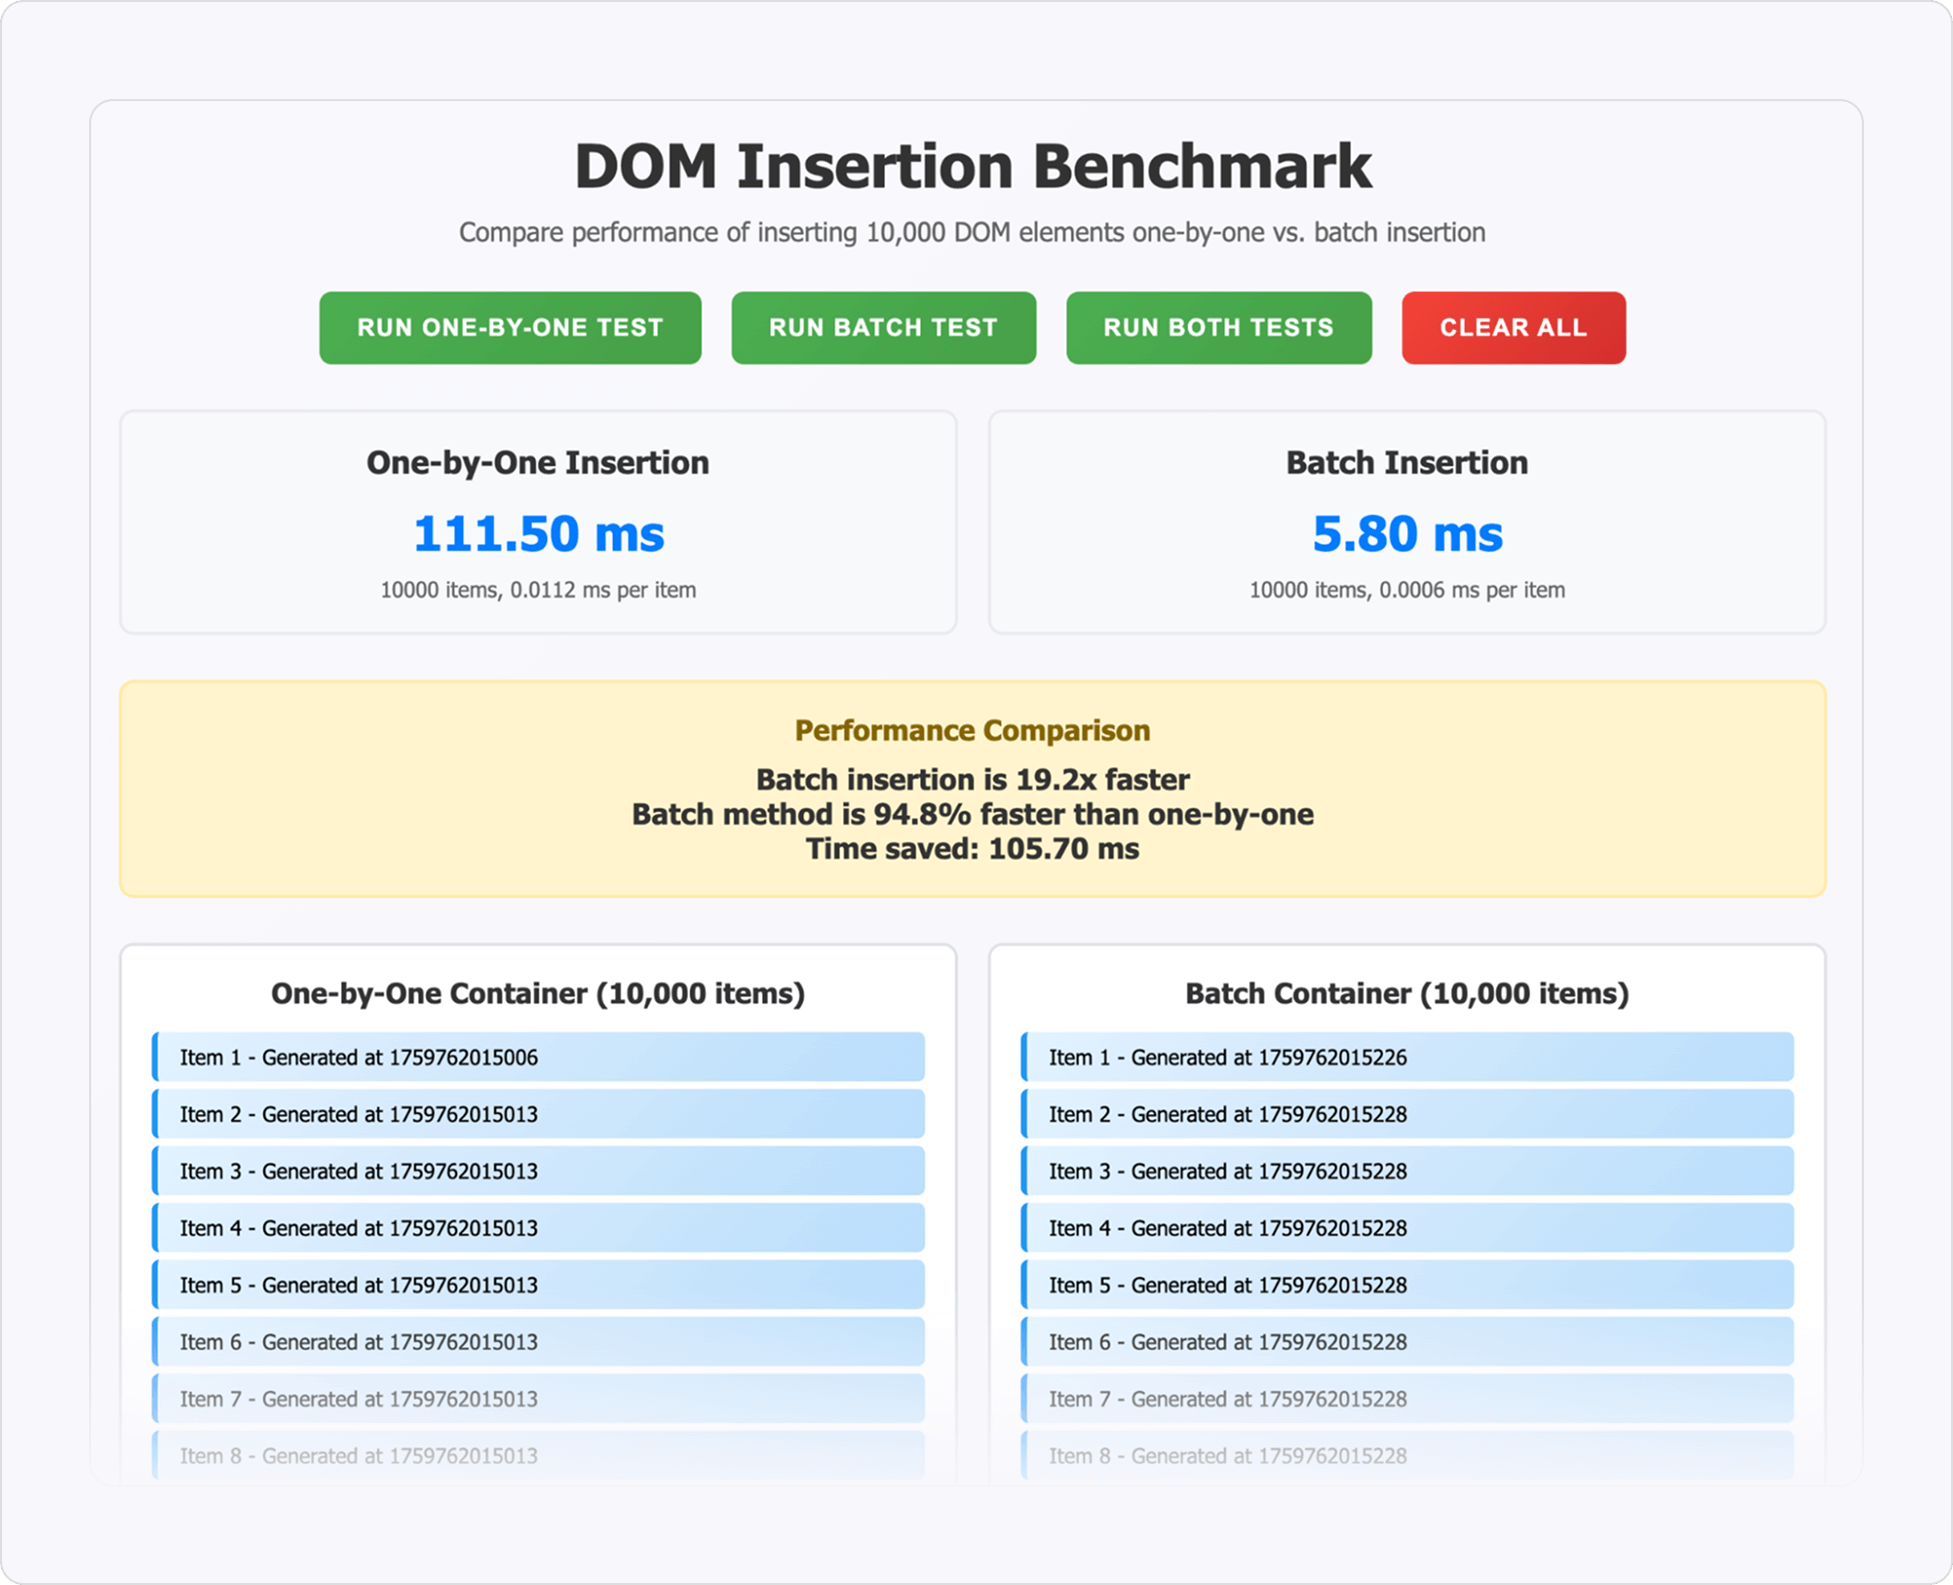Select Item 1 in One-by-One Container
This screenshot has height=1585, width=1953.
pos(538,1057)
